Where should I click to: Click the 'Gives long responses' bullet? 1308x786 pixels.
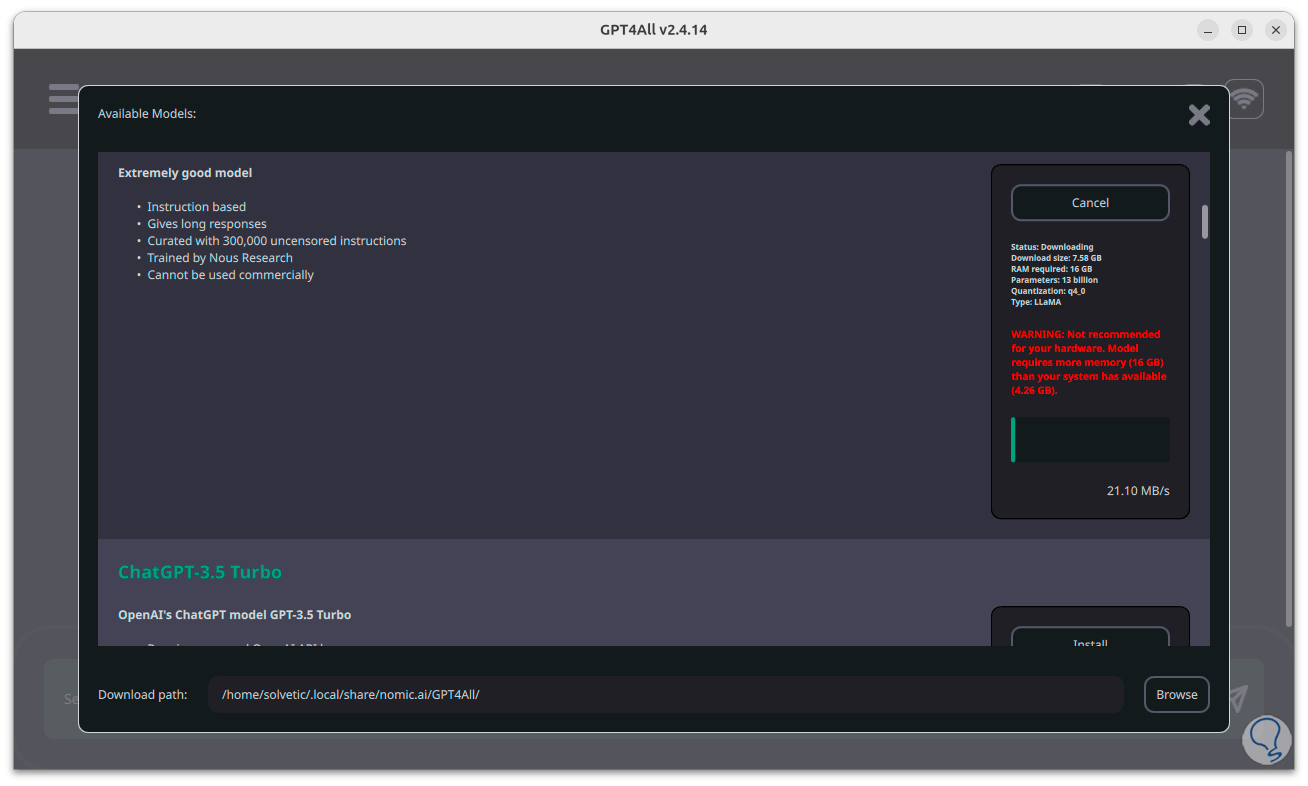tap(207, 224)
